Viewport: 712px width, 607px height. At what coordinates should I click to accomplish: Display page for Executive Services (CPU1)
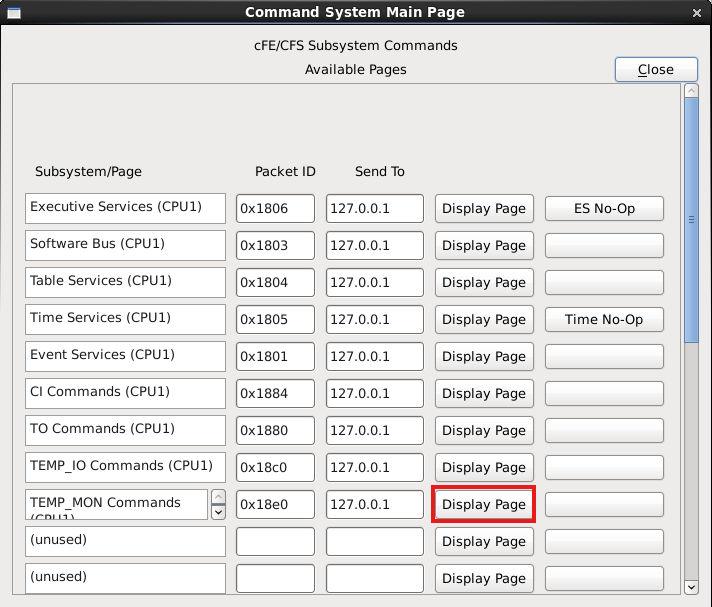click(x=483, y=209)
